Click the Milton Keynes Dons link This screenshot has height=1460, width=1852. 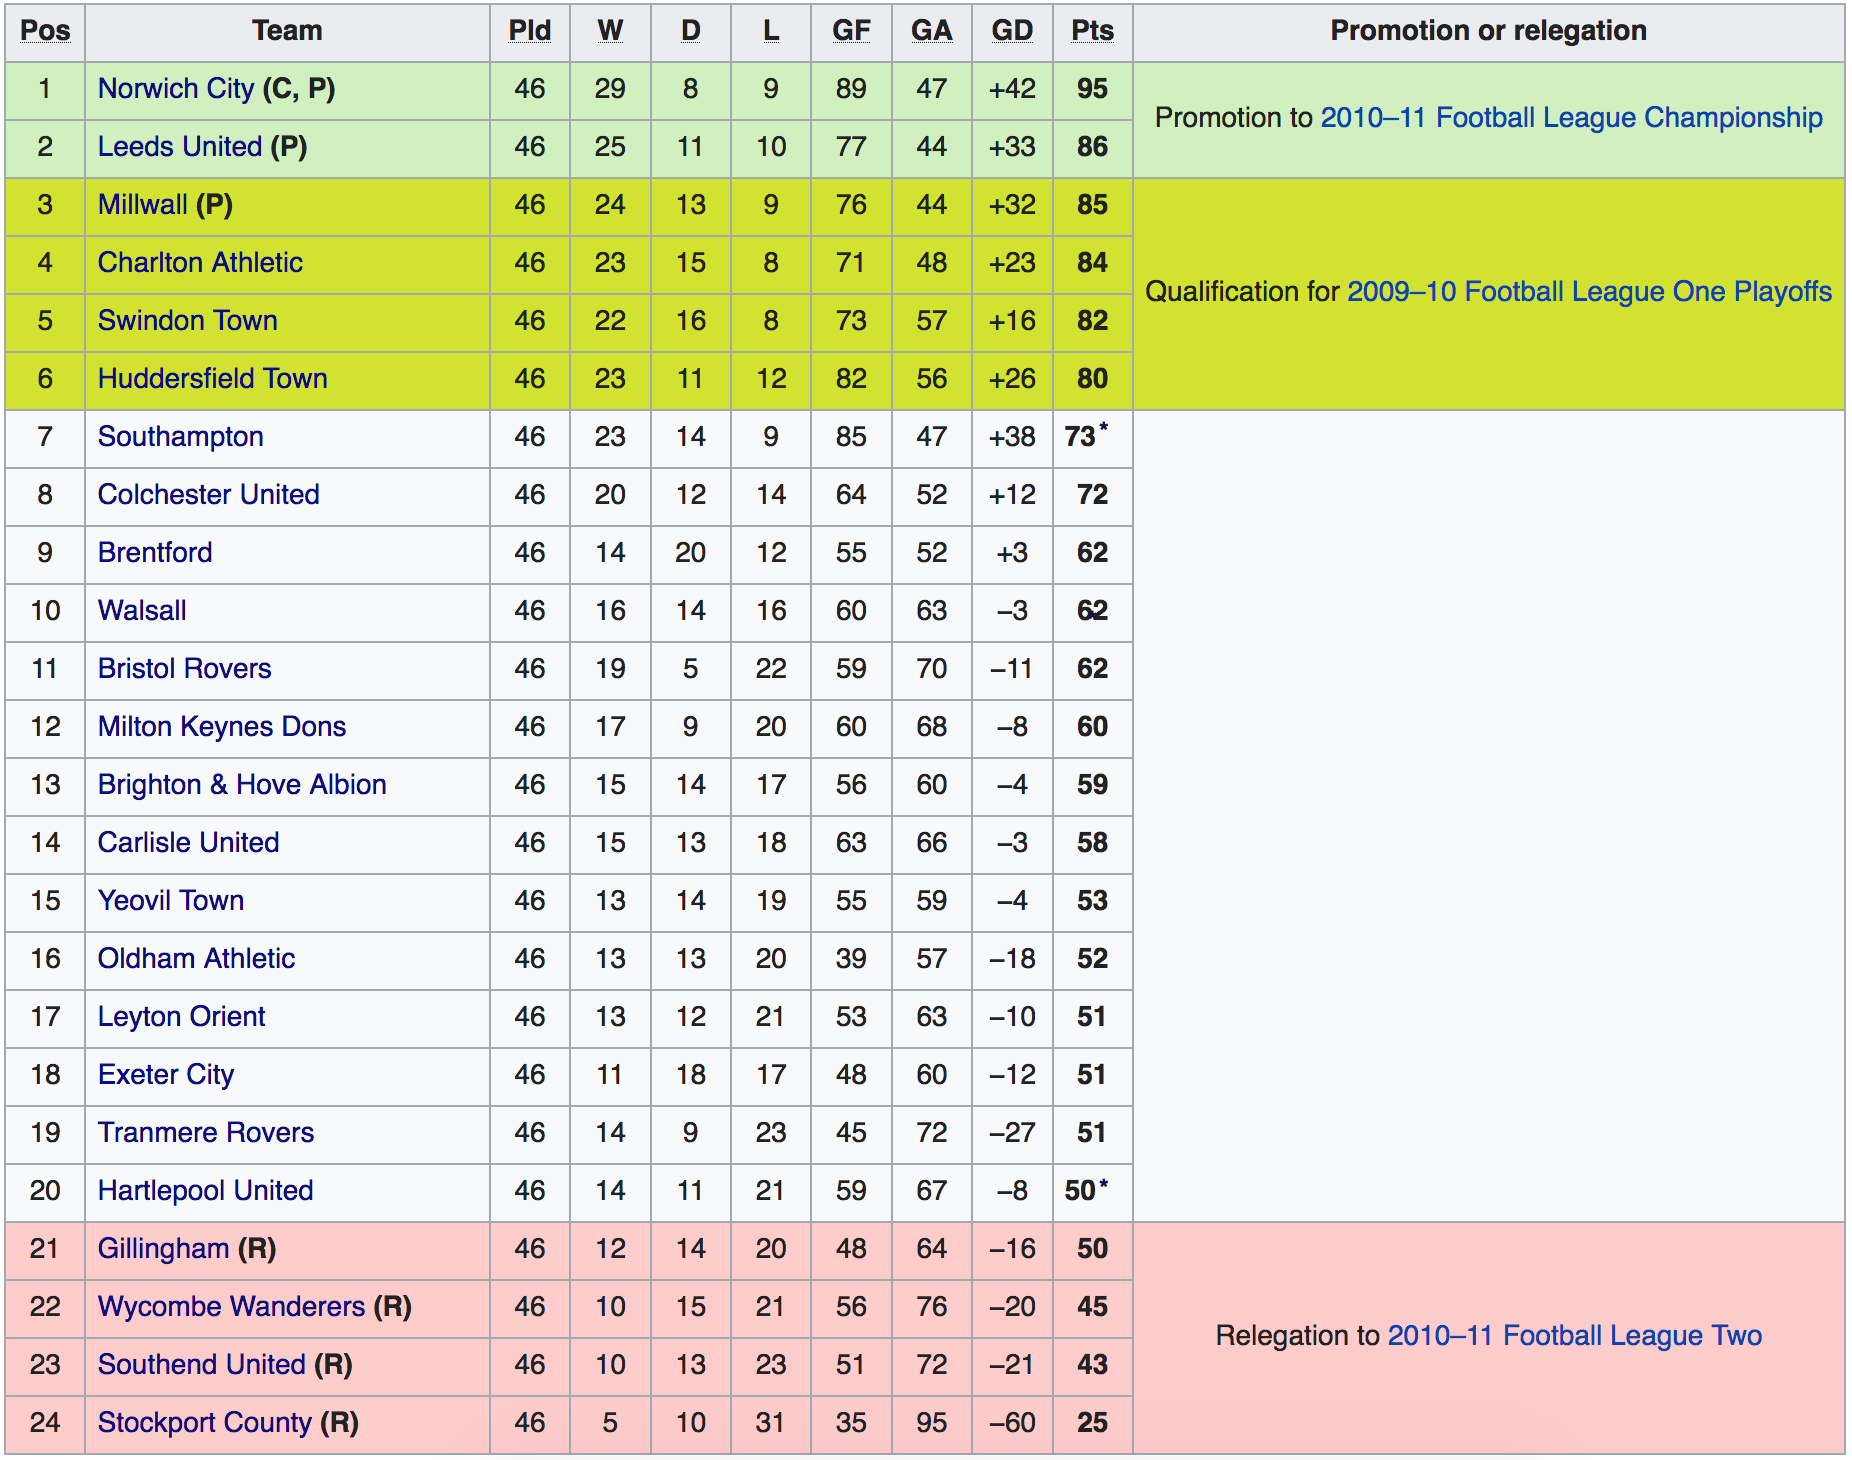222,727
